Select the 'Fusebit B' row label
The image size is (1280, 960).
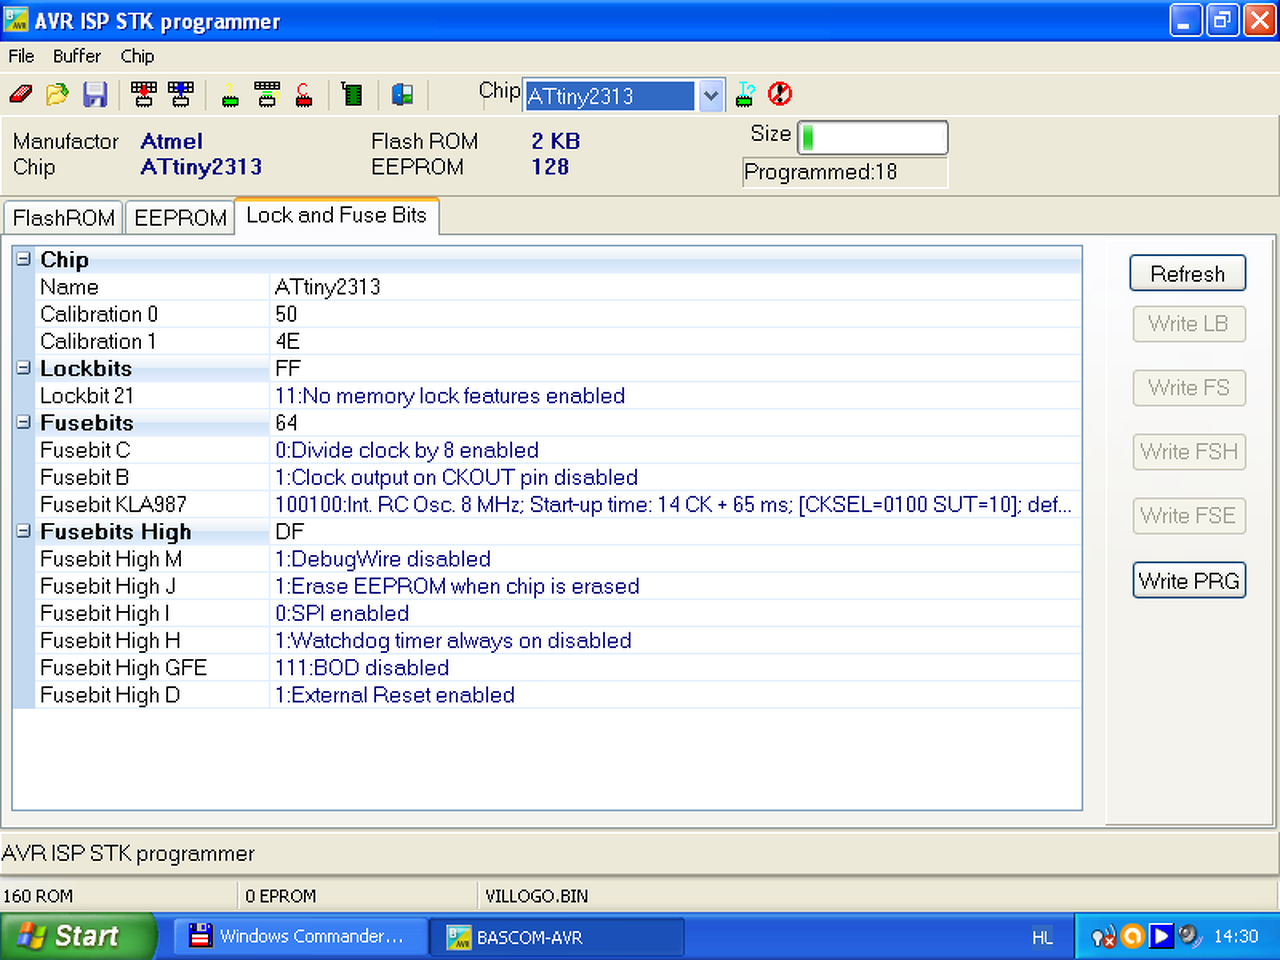tap(85, 477)
